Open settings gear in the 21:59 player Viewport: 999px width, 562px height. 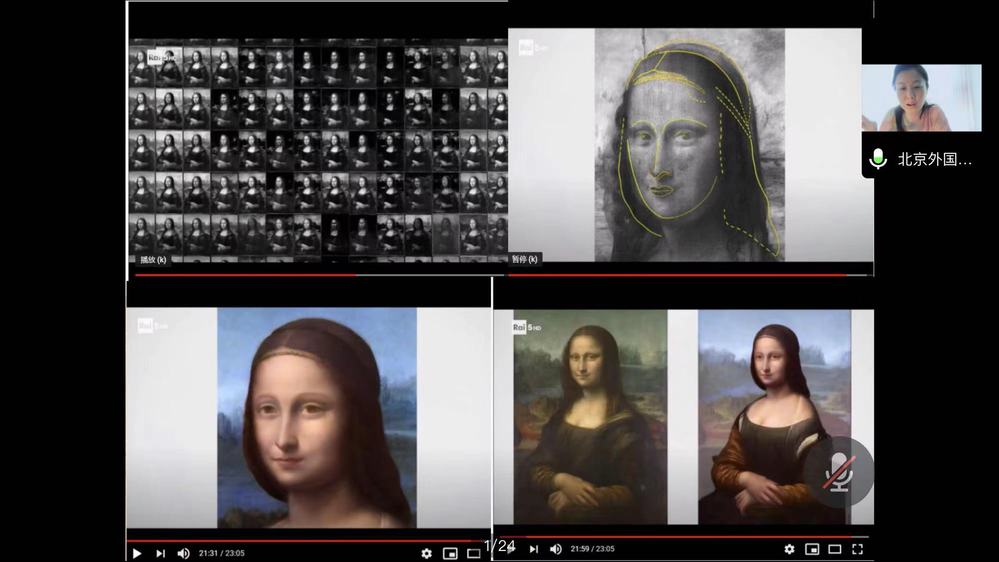(789, 549)
